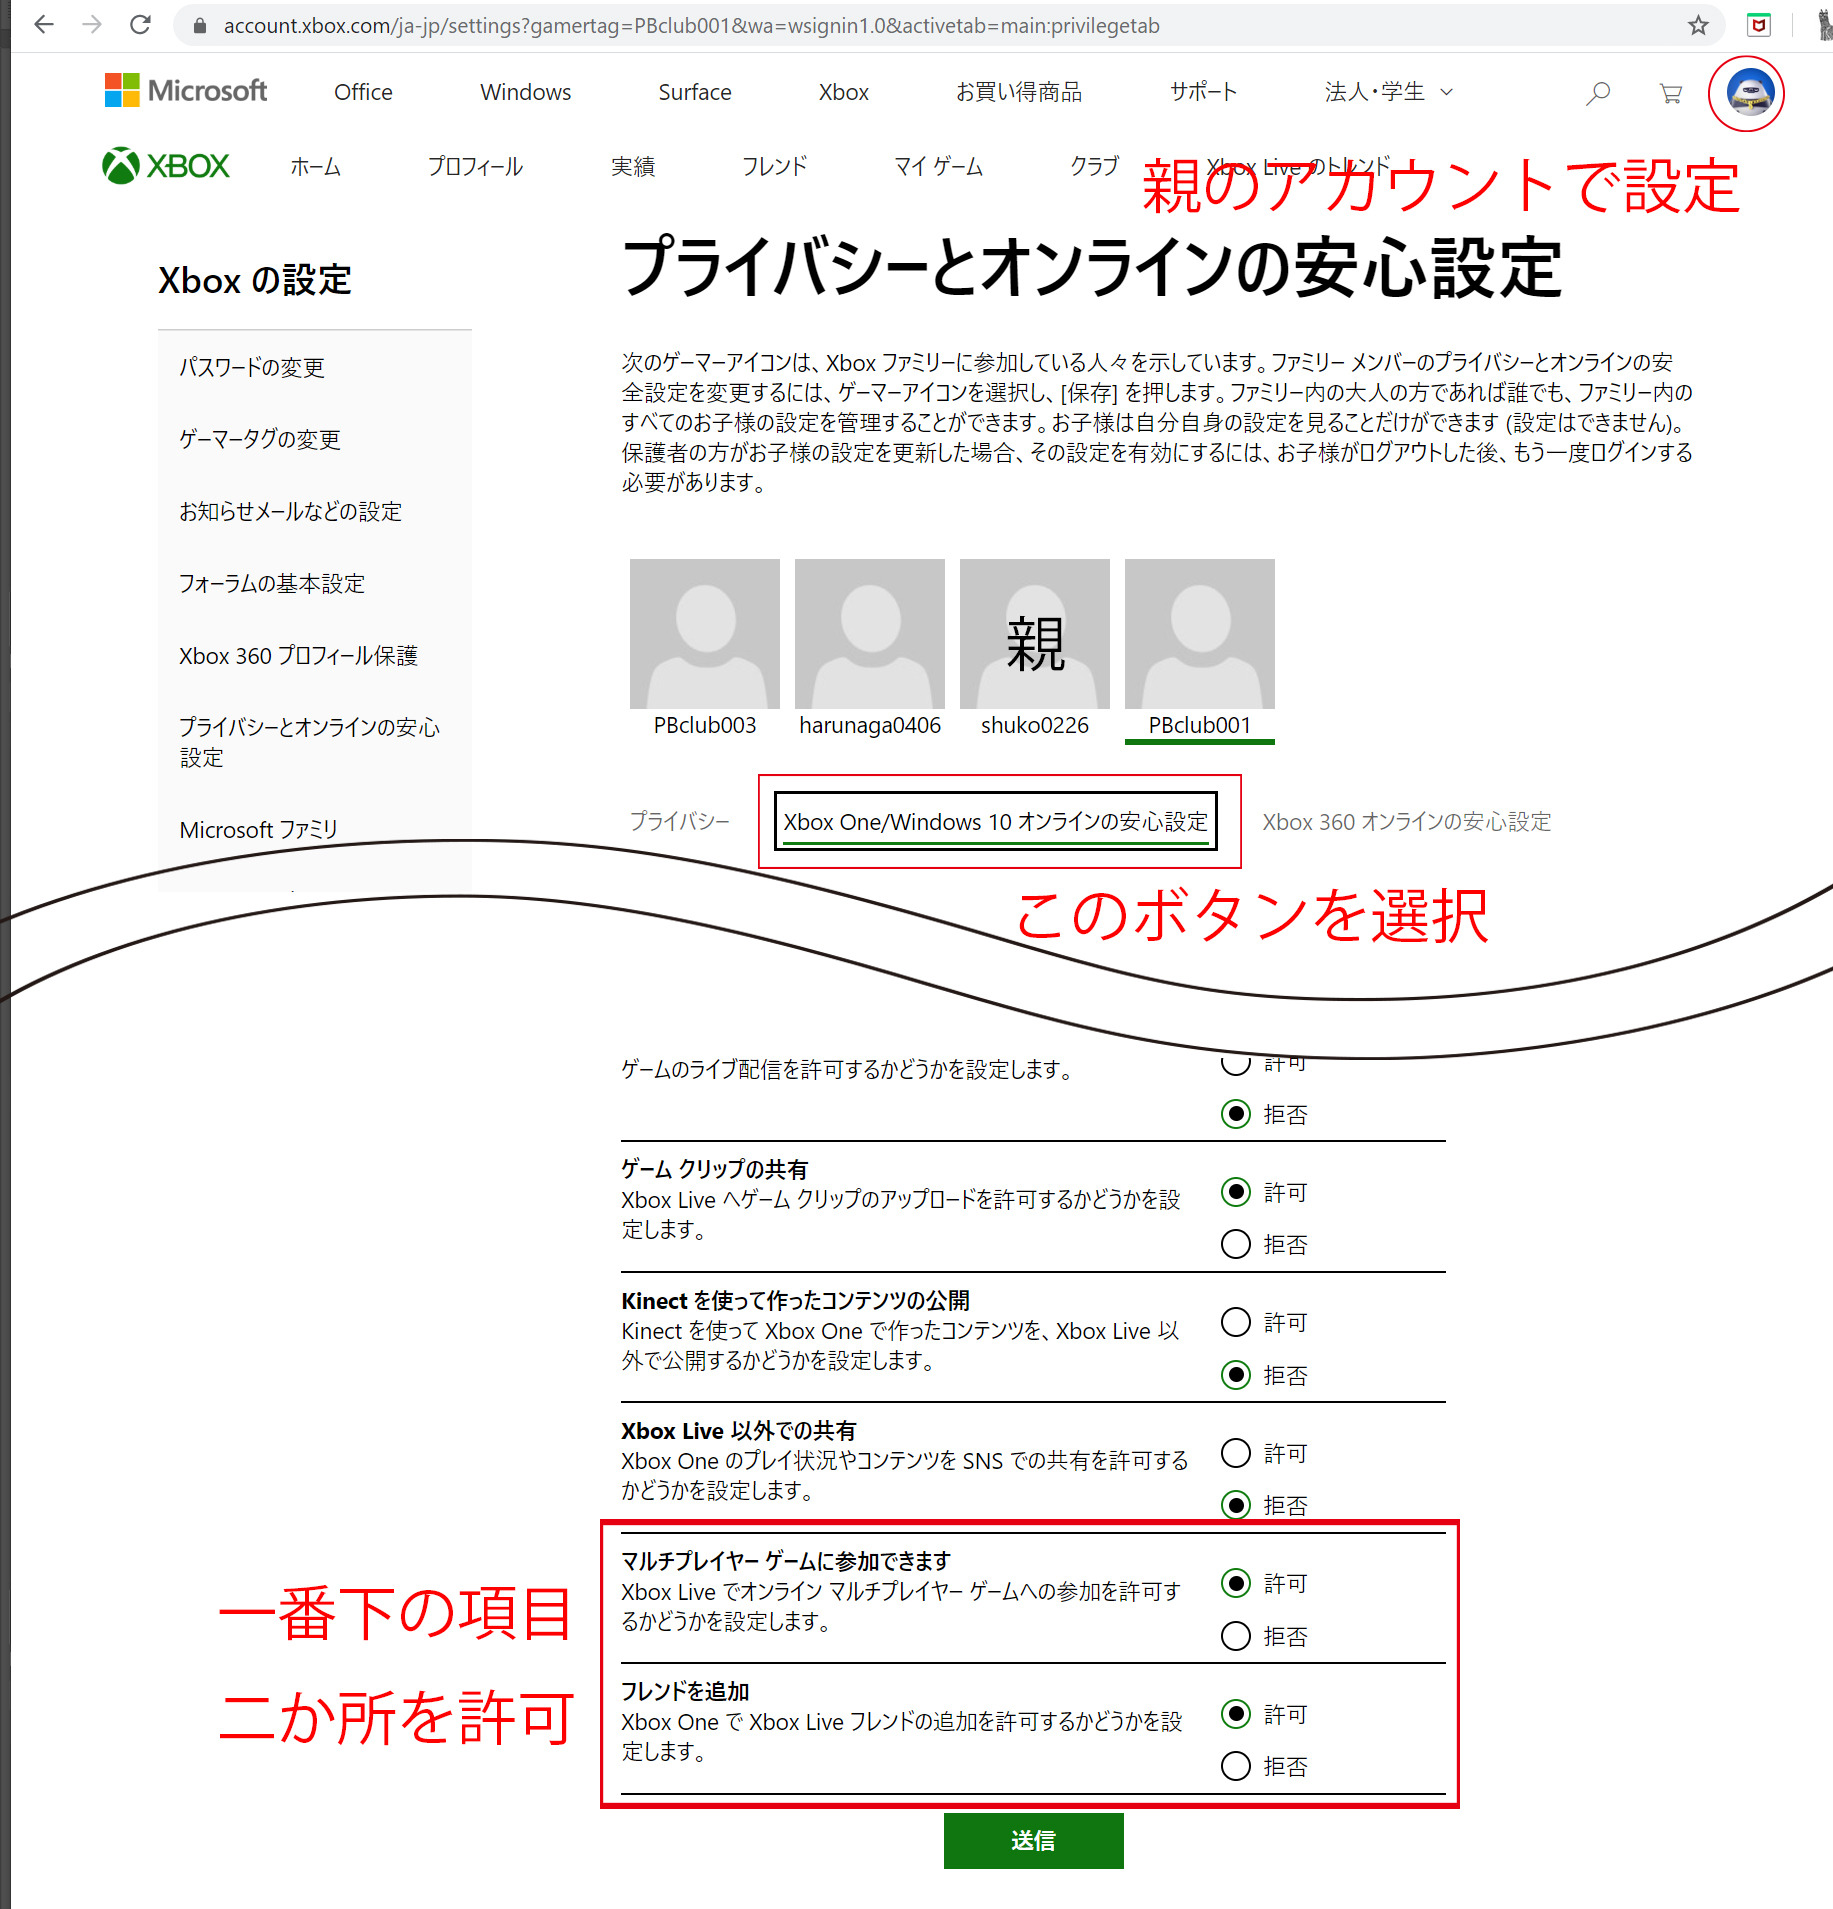The width and height of the screenshot is (1833, 1909).
Task: Open Microsoft ファミリ in sidebar
Action: point(258,829)
